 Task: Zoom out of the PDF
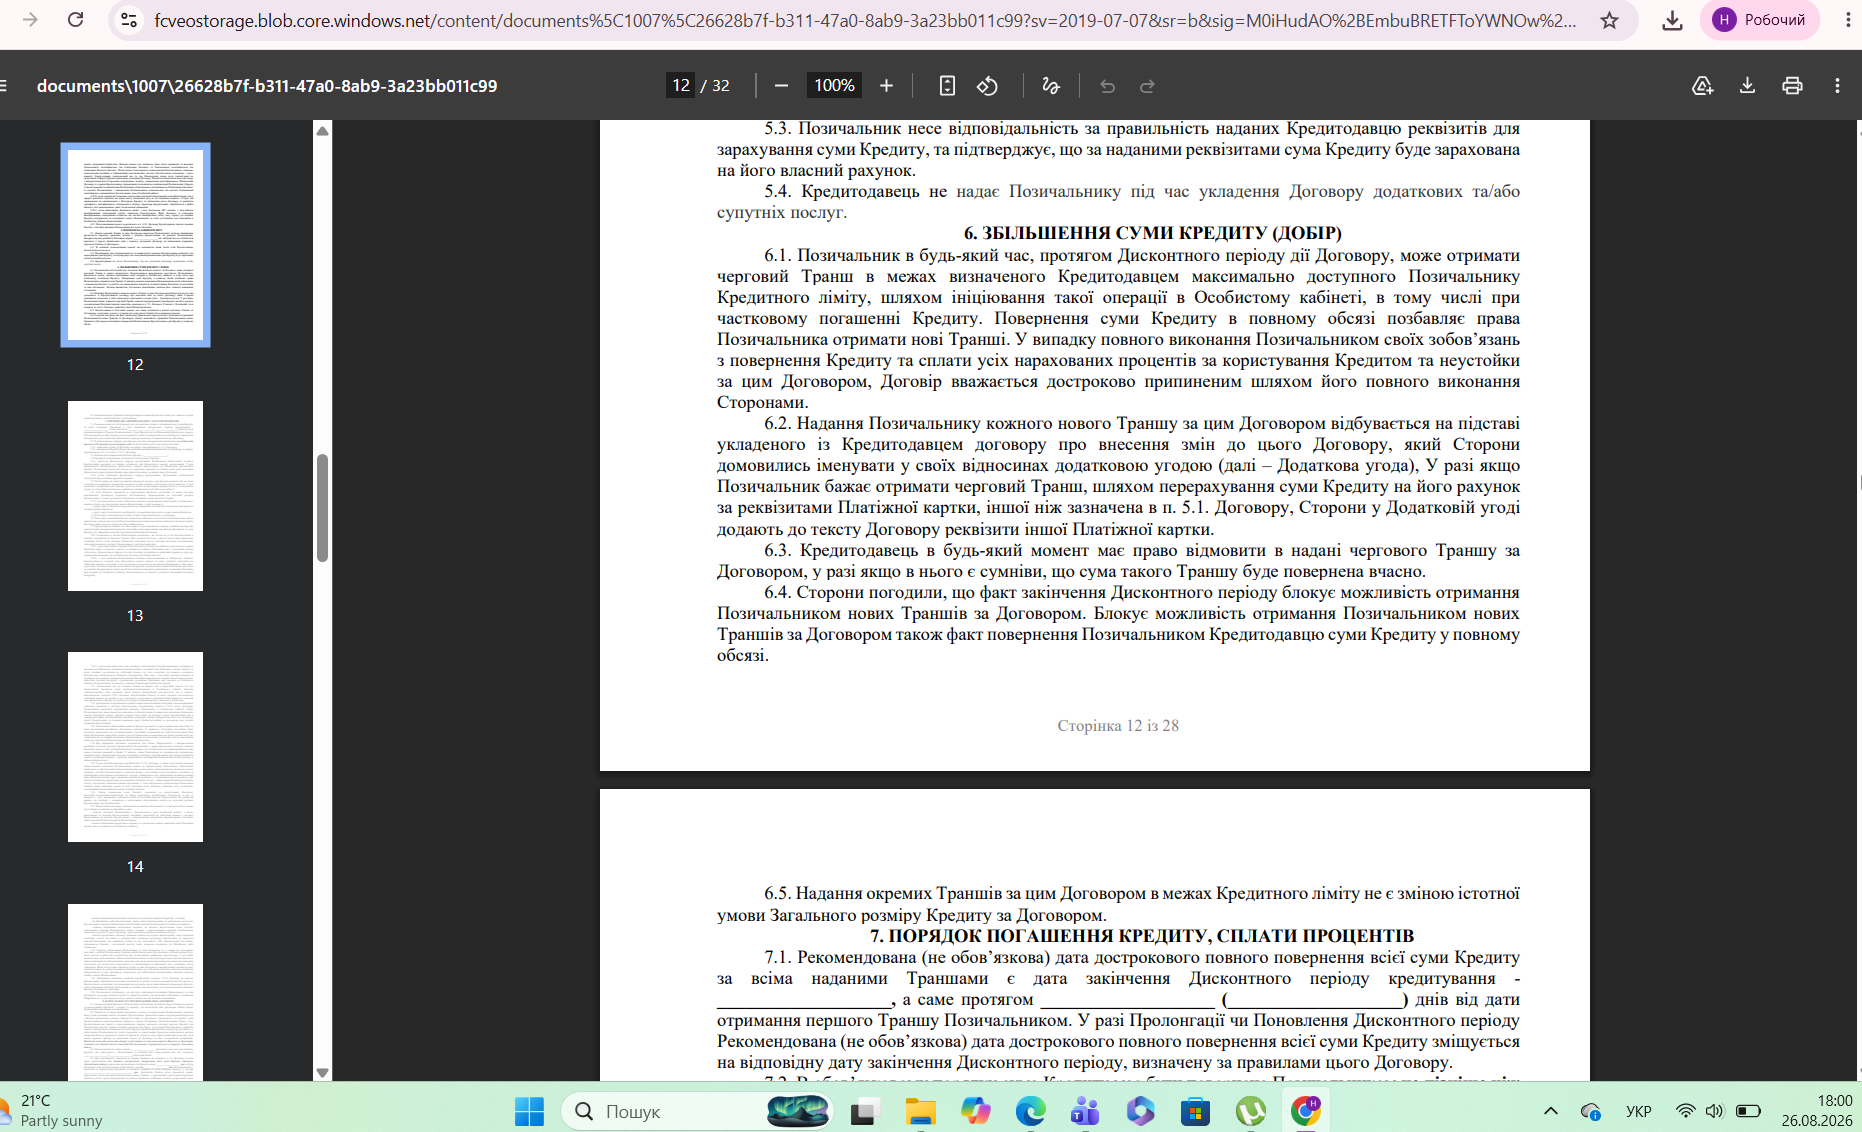782,86
